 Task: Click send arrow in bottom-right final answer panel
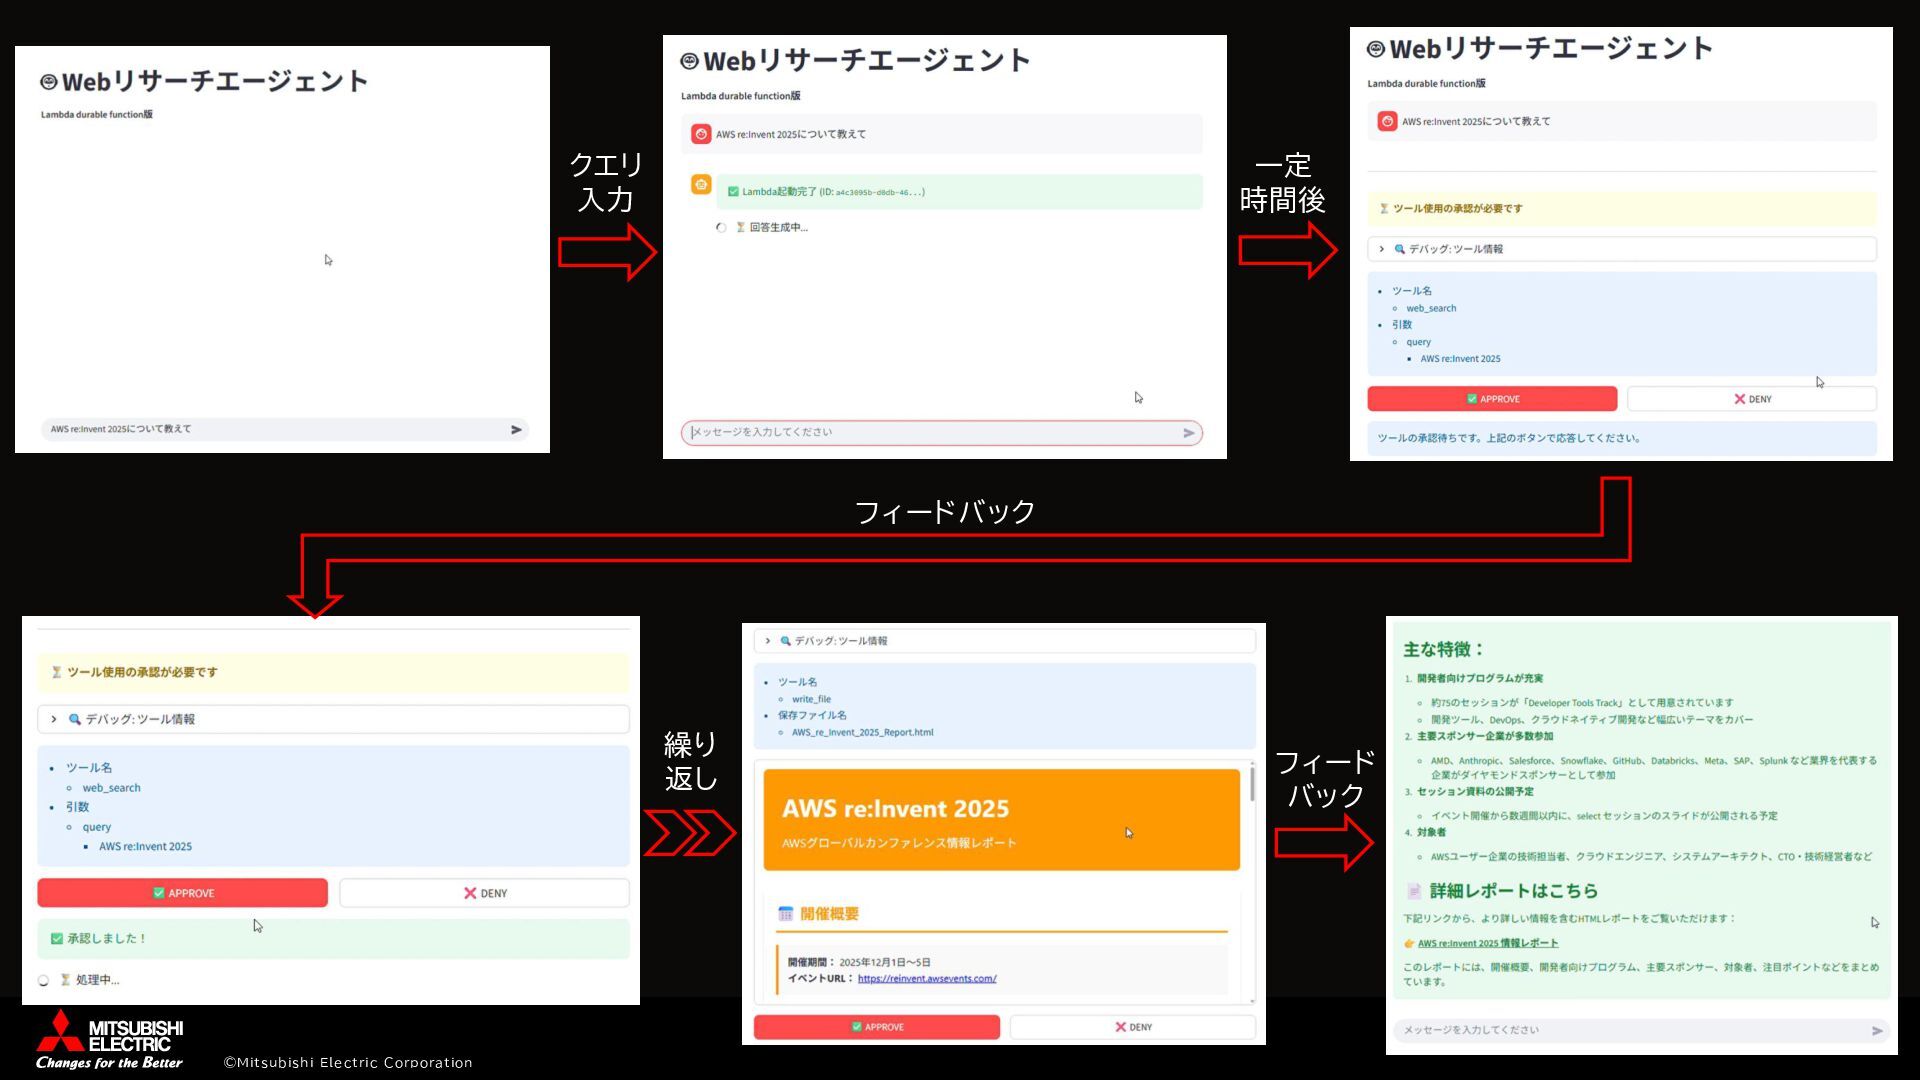[x=1876, y=1030]
